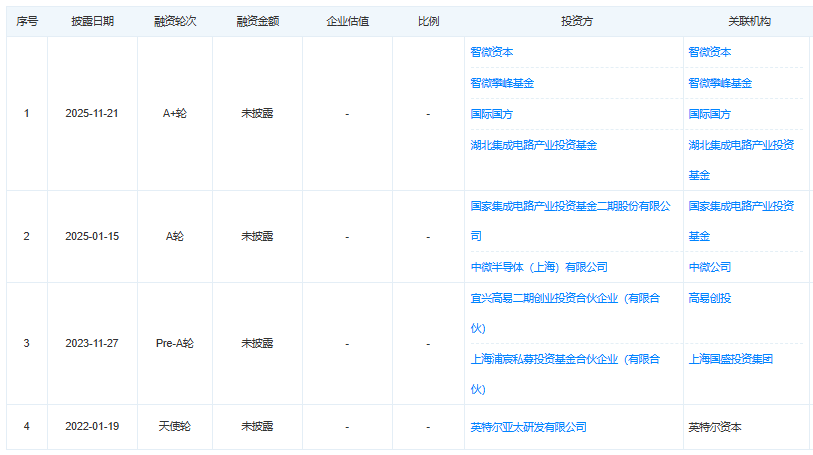The image size is (813, 455).
Task: Select row number 1 cell
Action: (26, 113)
